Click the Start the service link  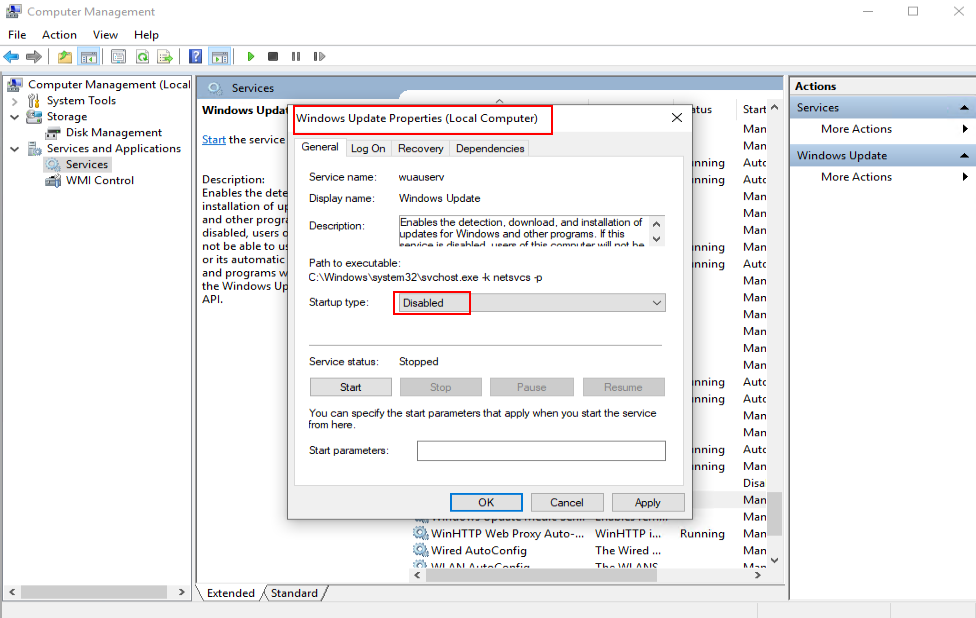(x=214, y=139)
